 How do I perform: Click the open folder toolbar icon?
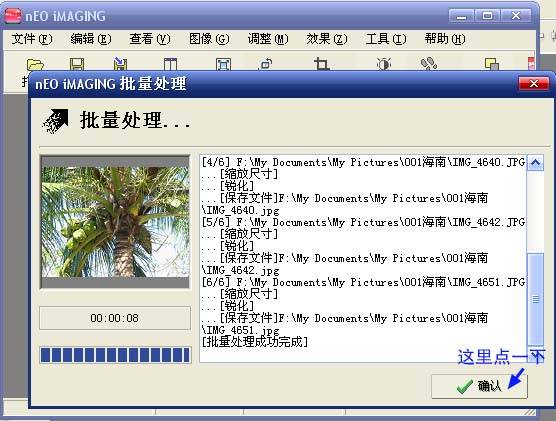coord(35,64)
